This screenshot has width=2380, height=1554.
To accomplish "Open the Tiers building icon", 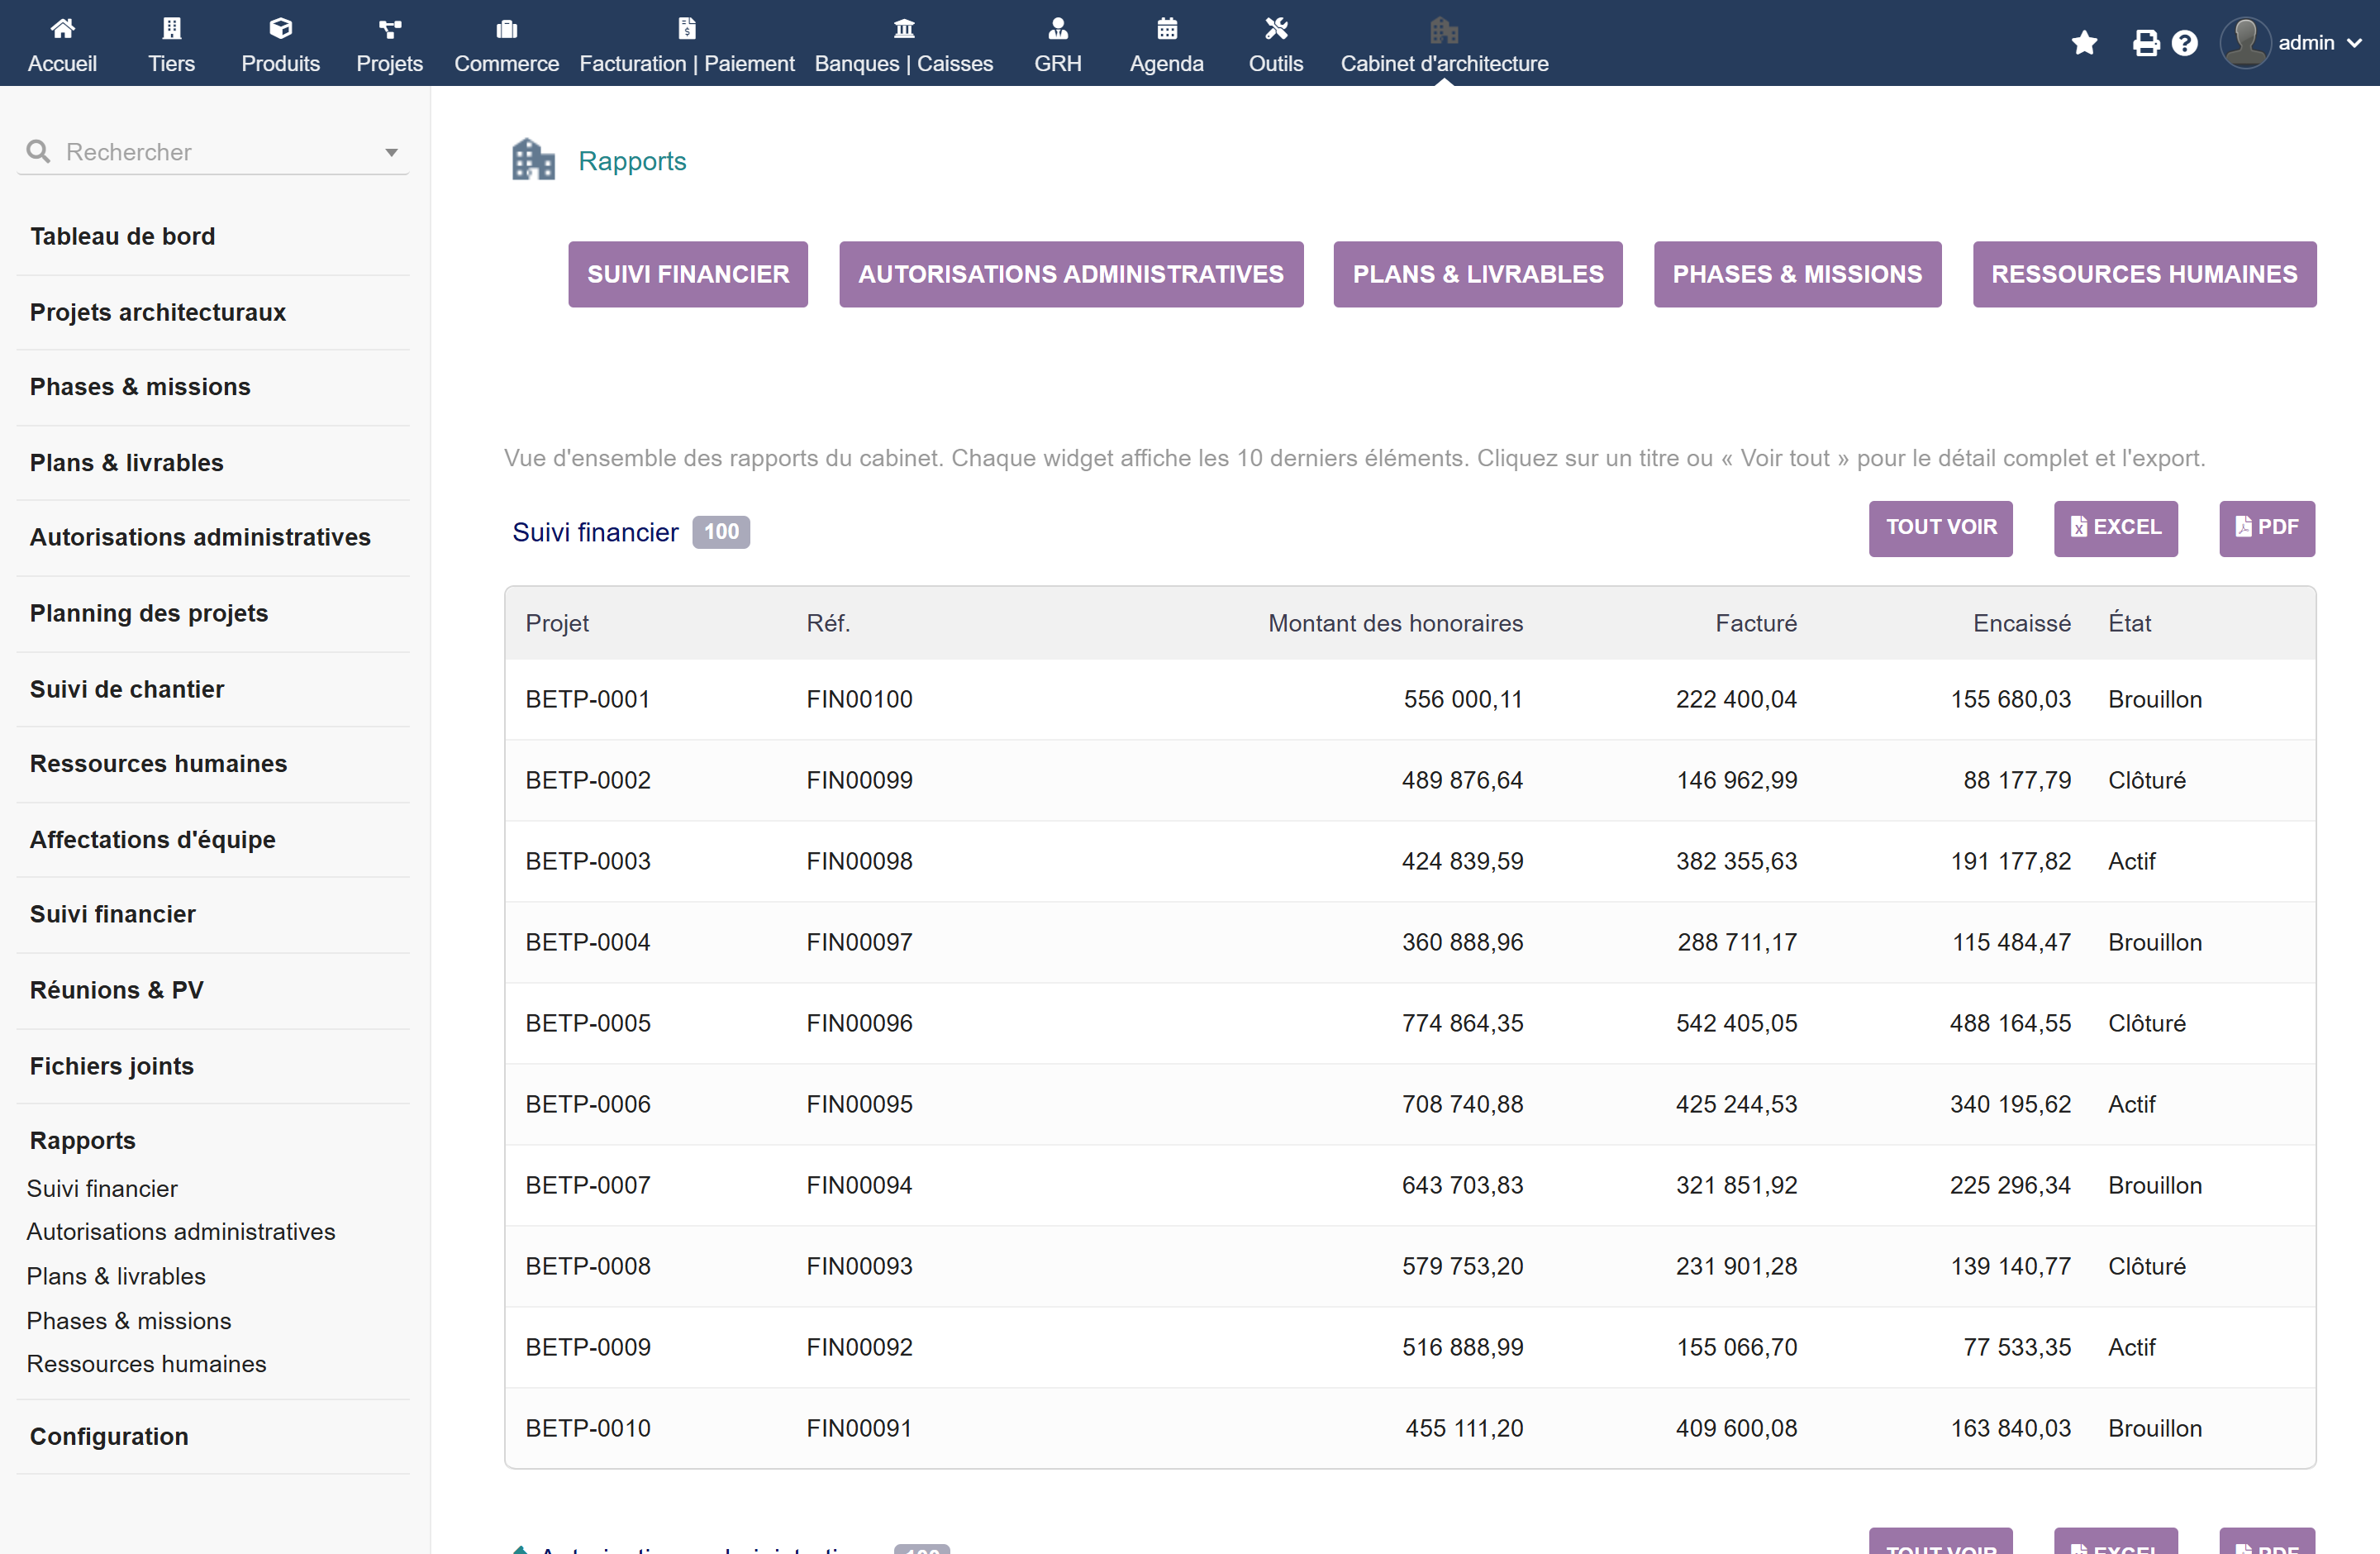I will coord(171,28).
